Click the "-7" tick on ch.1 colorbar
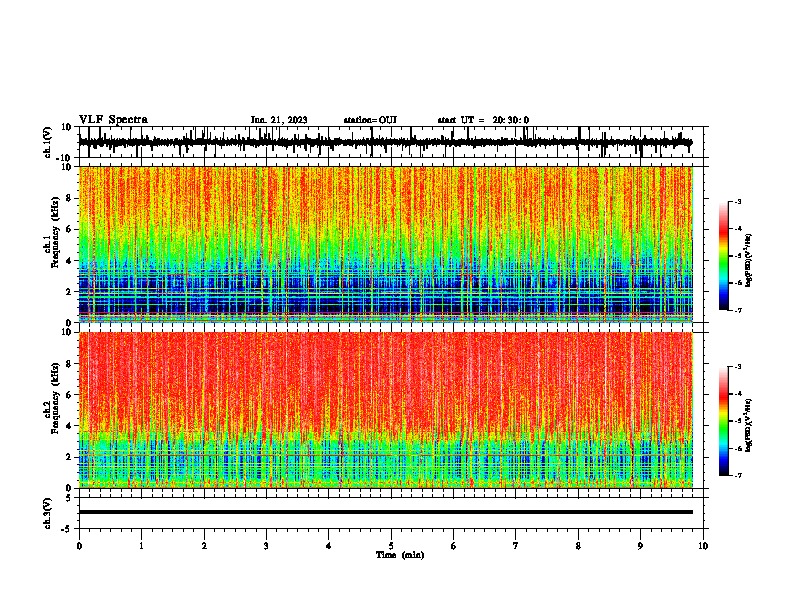The image size is (792, 612). (738, 310)
